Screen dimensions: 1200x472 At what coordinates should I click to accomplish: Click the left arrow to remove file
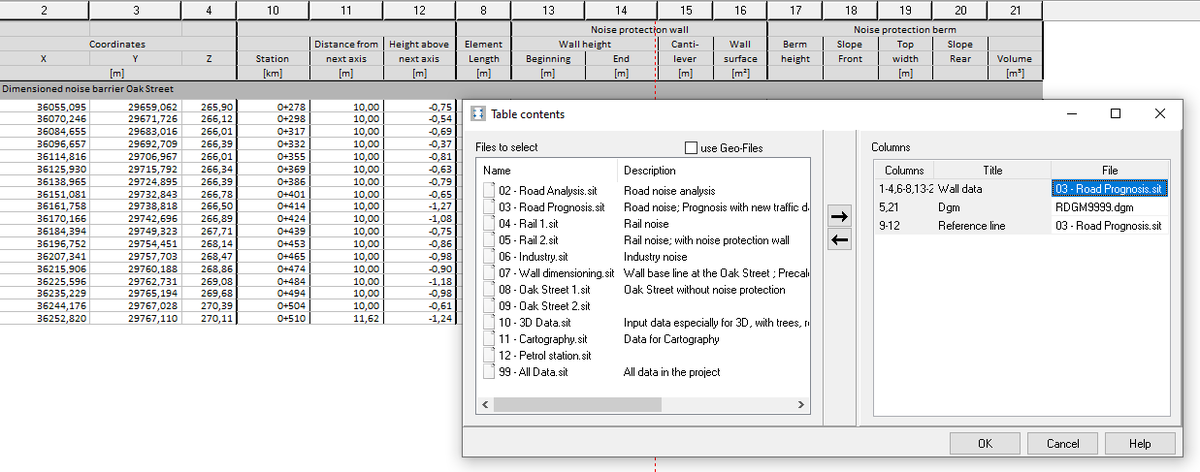(x=841, y=240)
